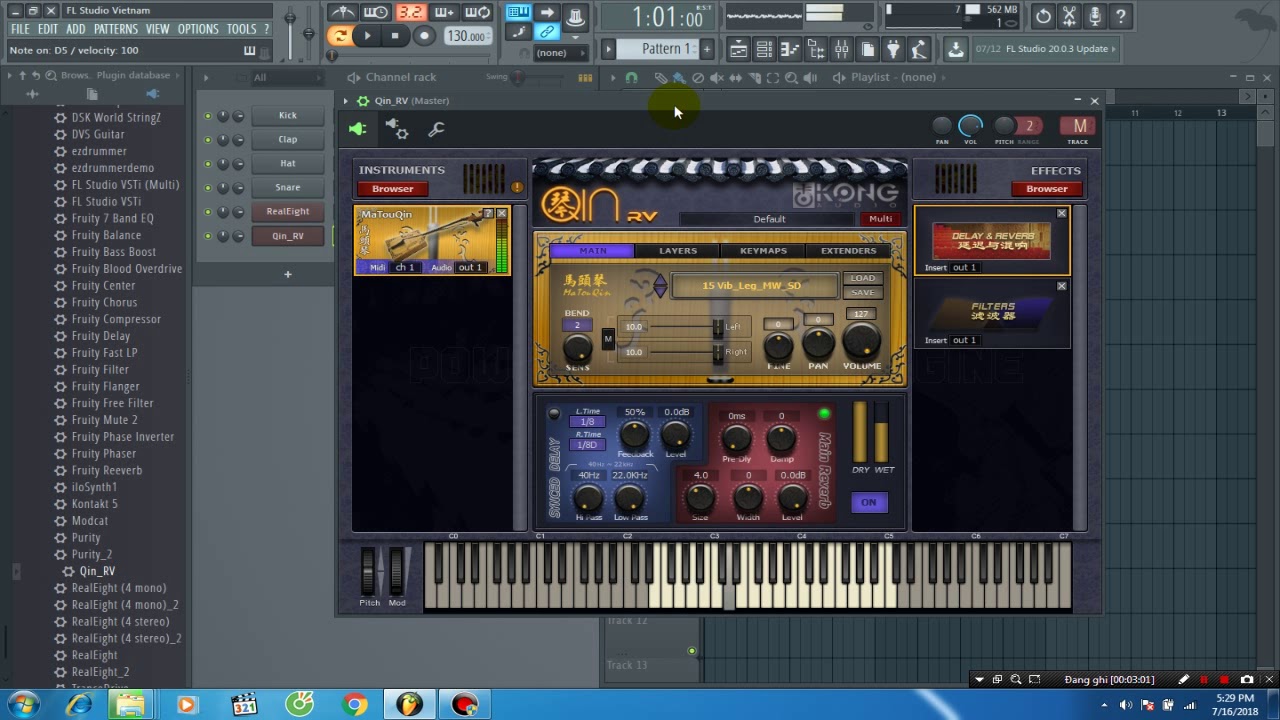Arm recording with the record button

(x=424, y=36)
